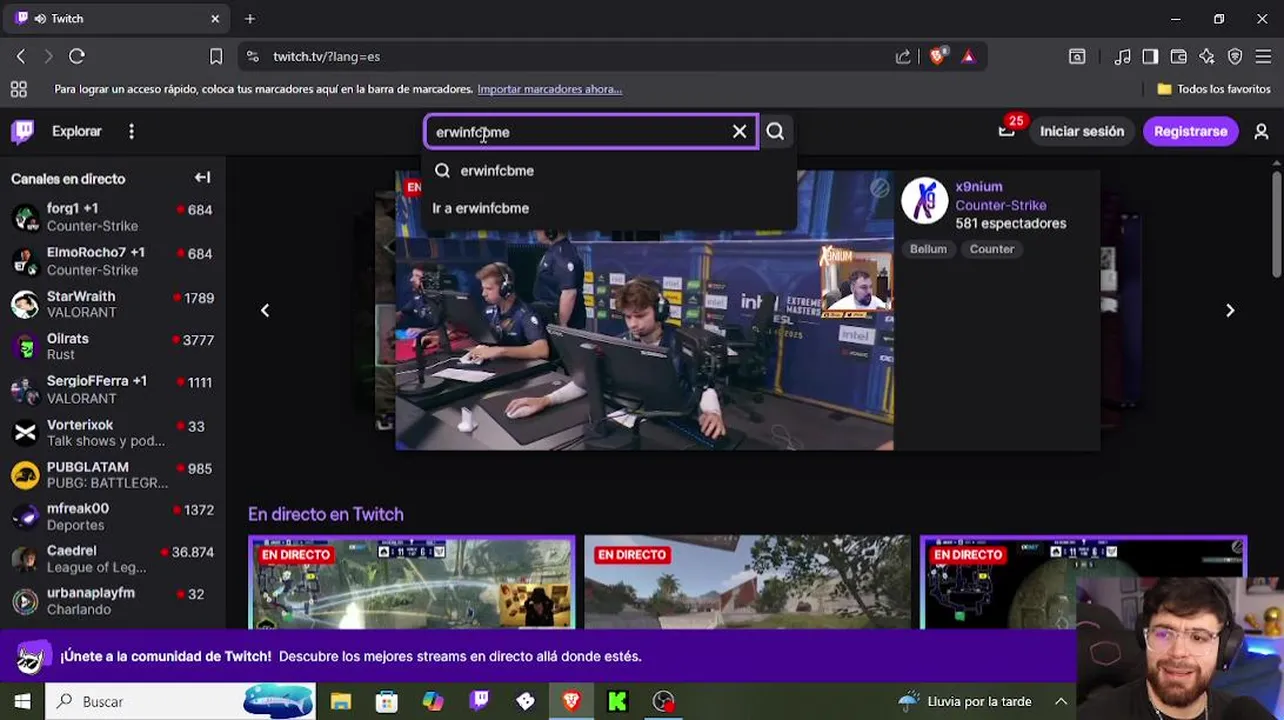Choose Ir a erwinfcbme option

coord(610,208)
